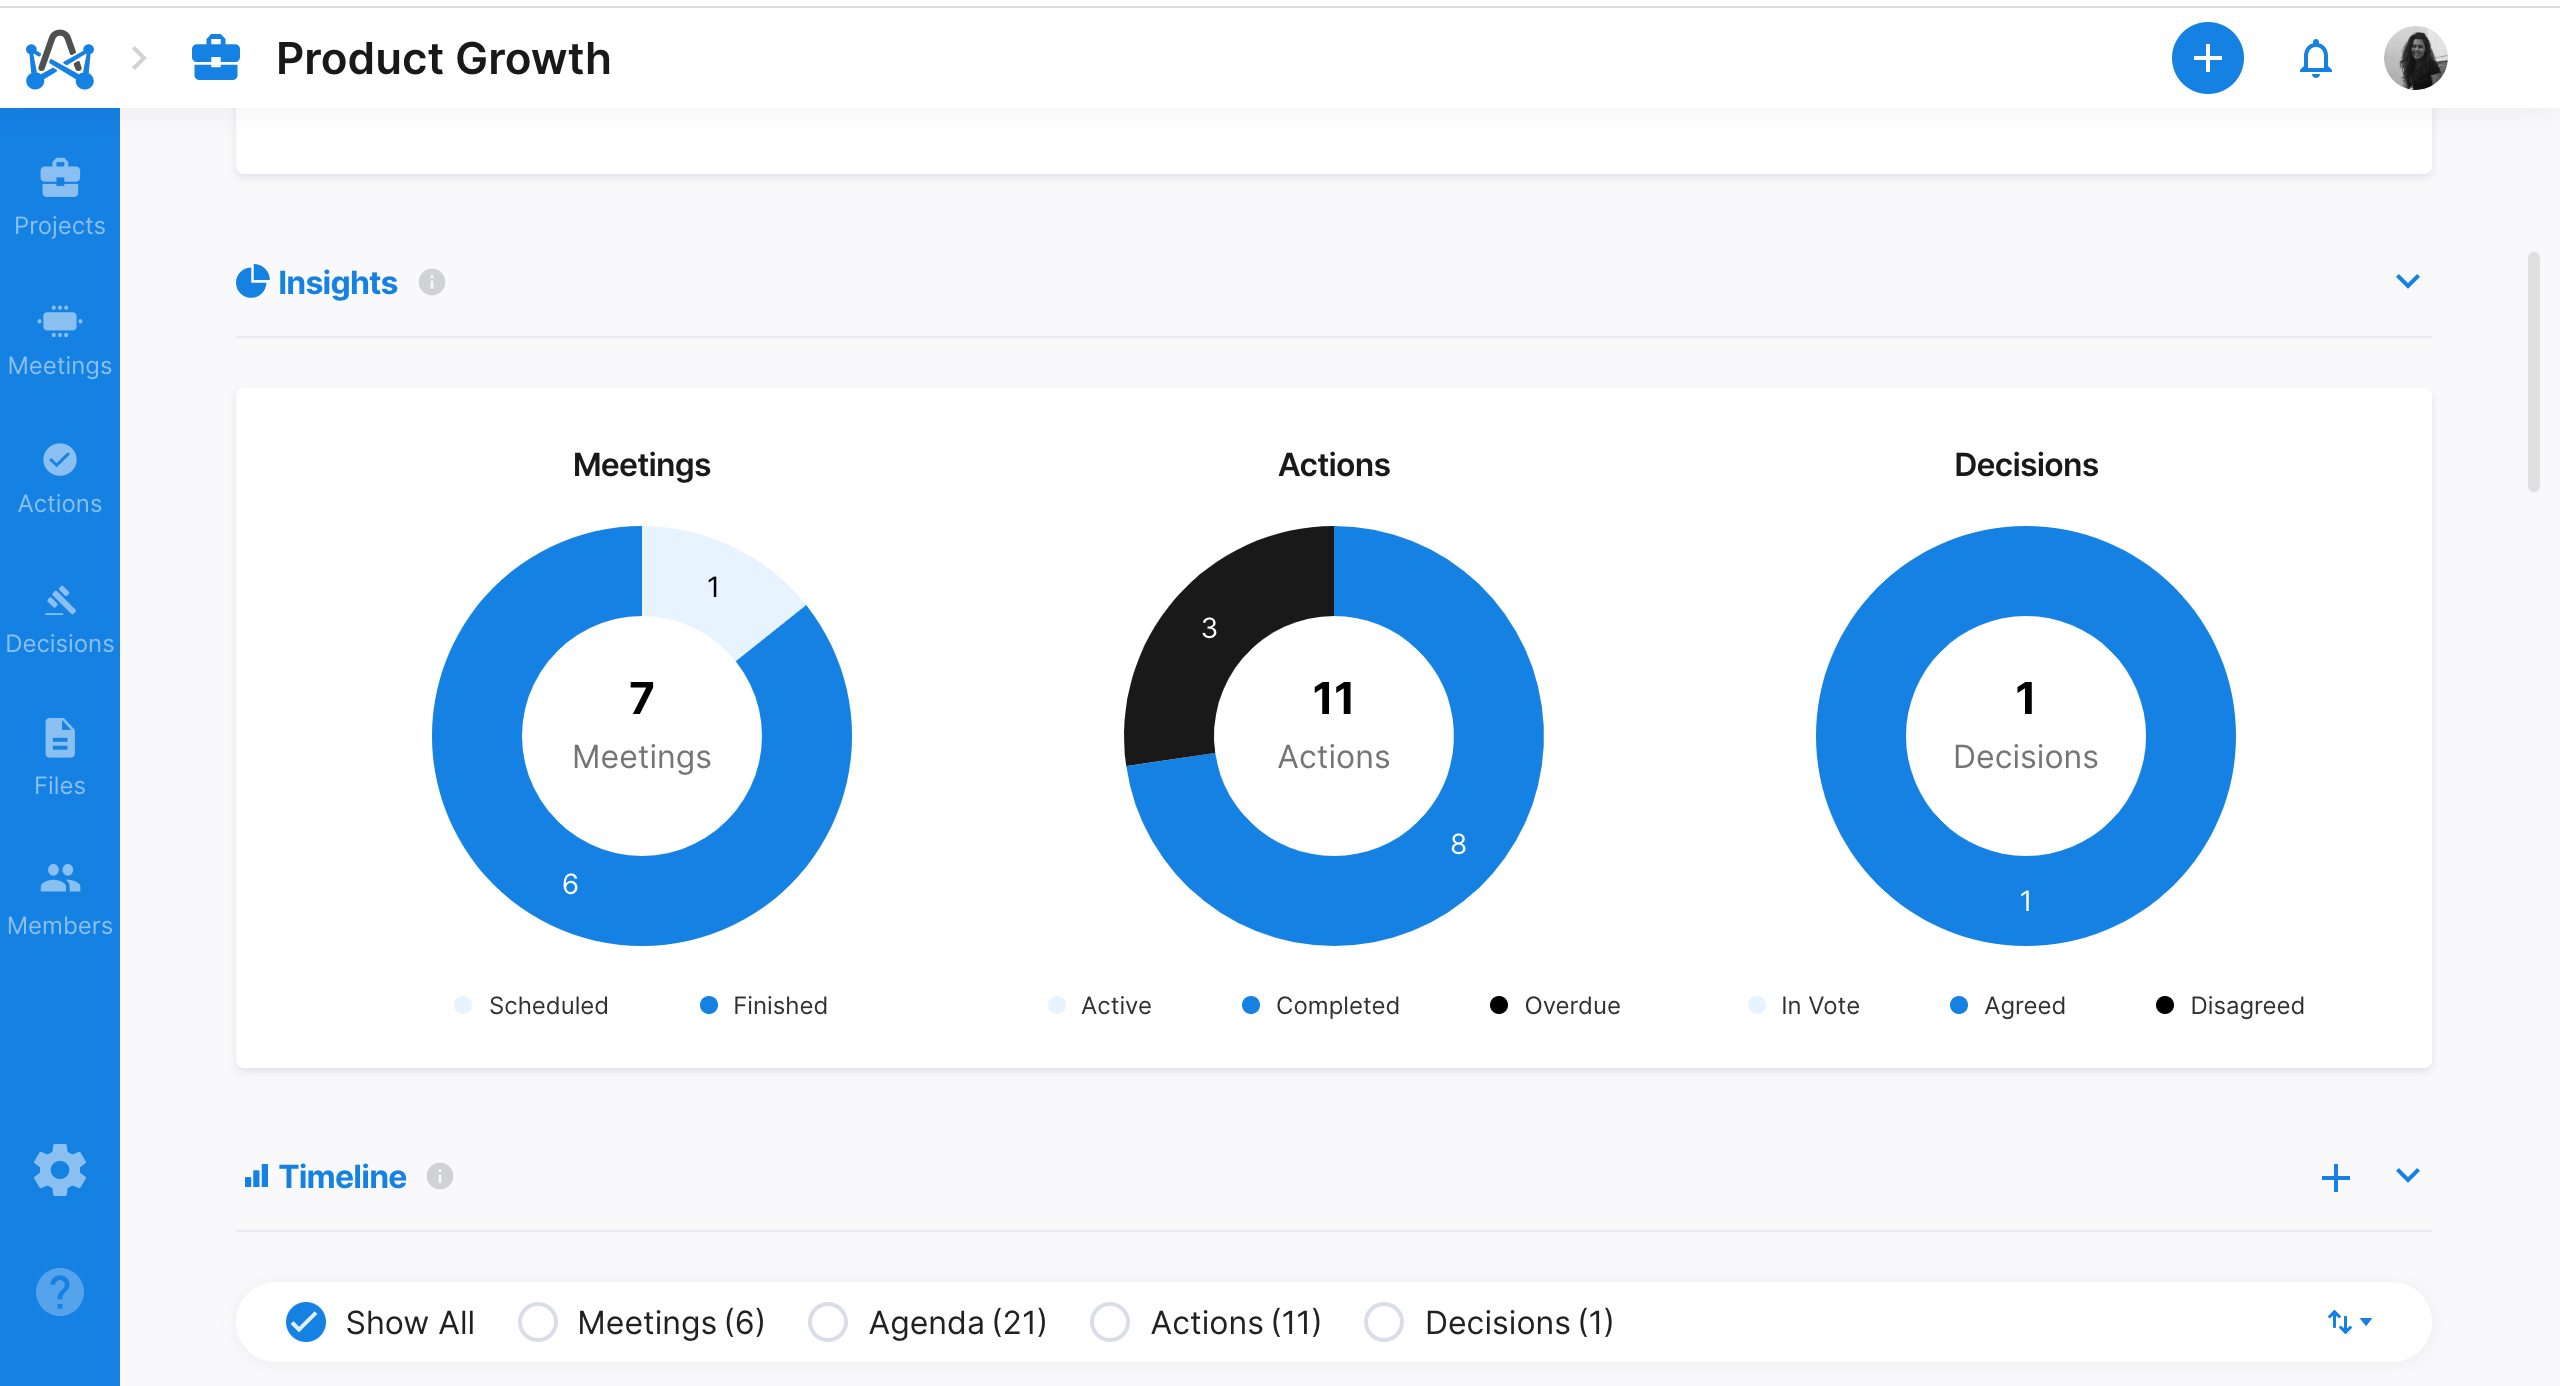
Task: Open the help question mark icon
Action: tap(60, 1291)
